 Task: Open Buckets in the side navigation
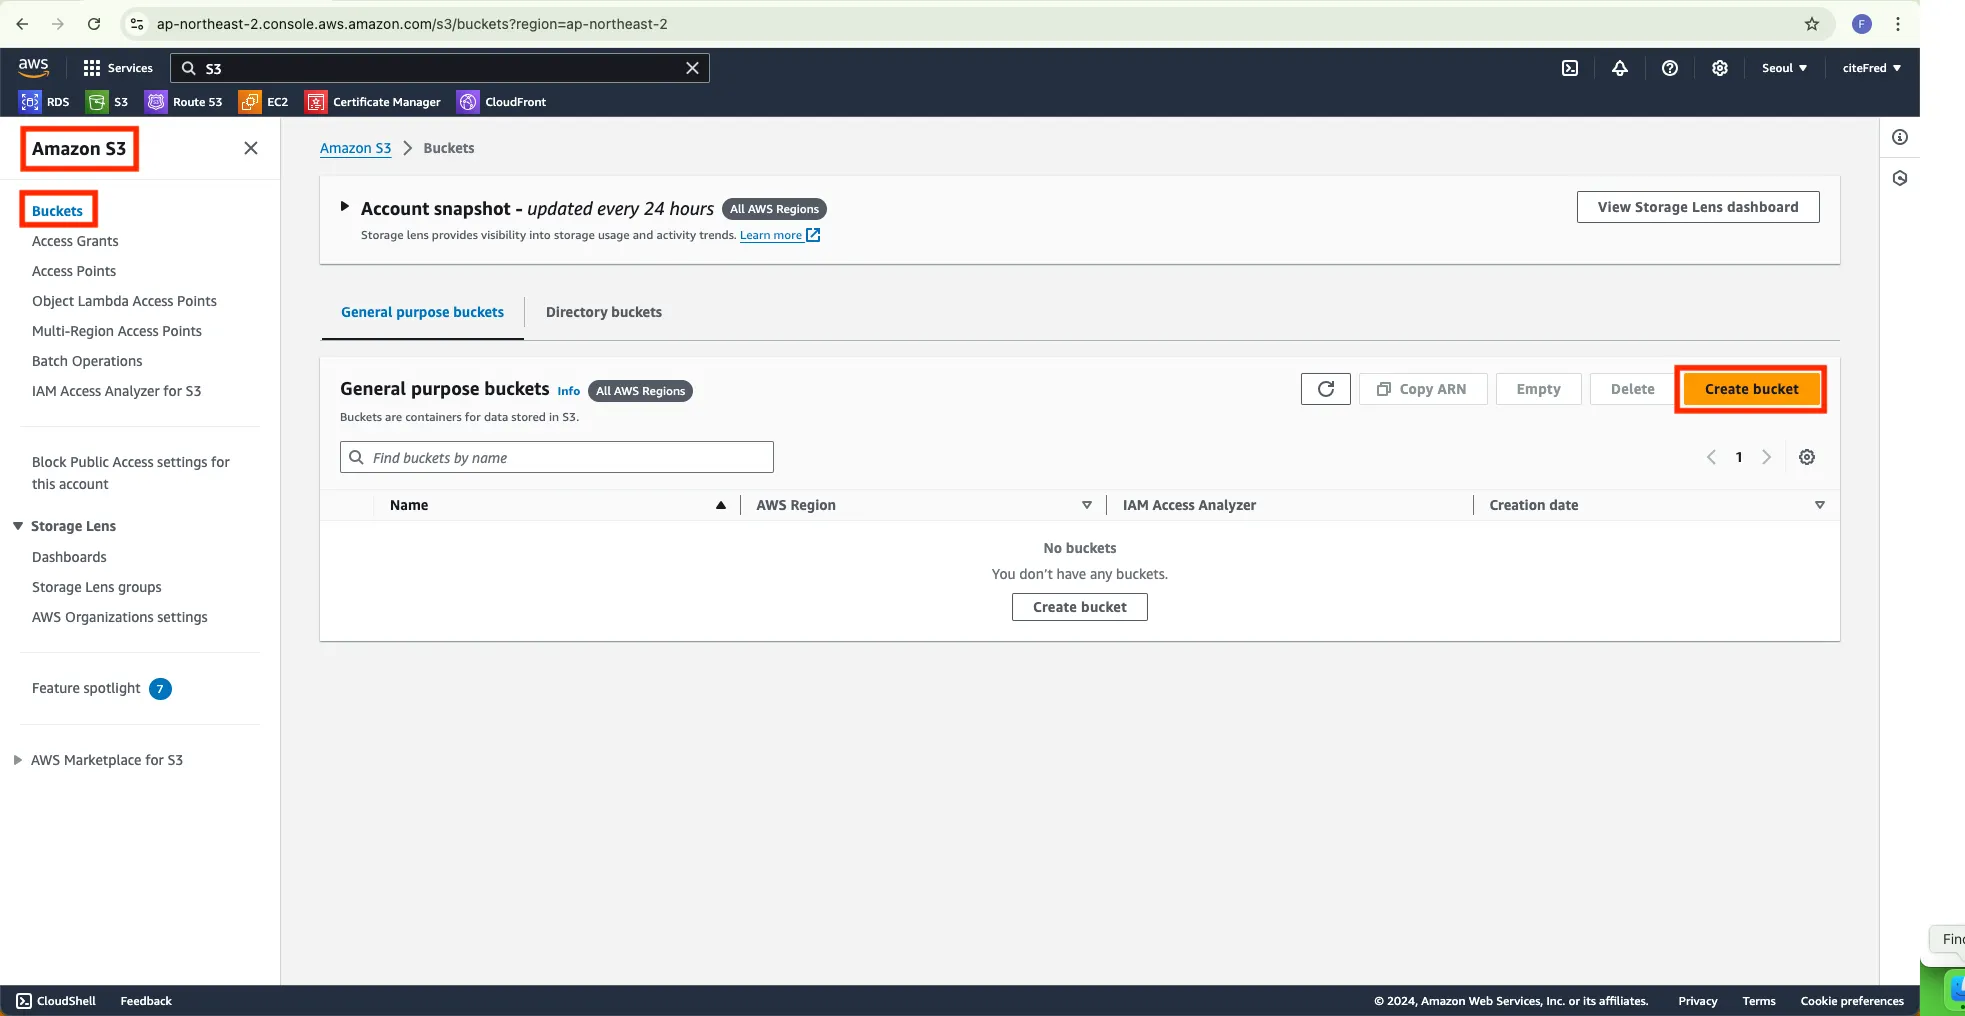pos(57,211)
